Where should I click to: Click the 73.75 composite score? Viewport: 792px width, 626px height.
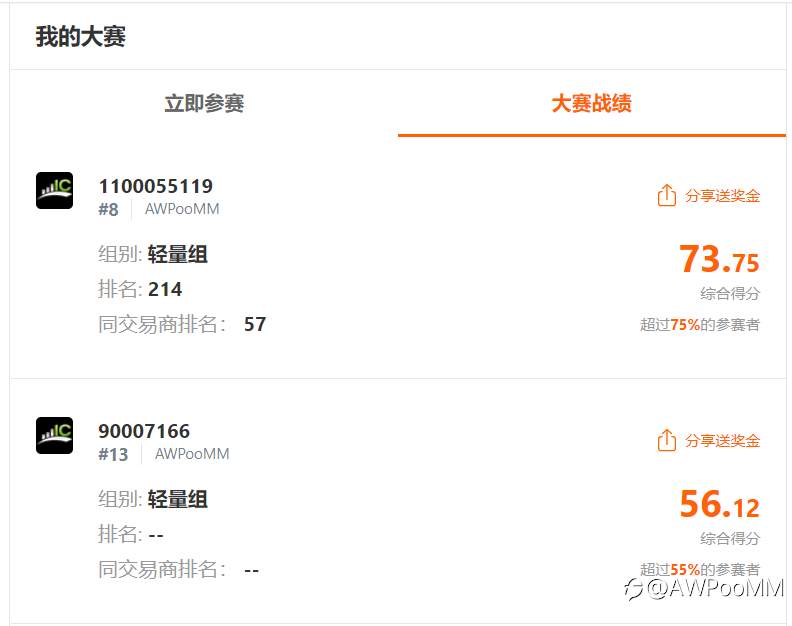pyautogui.click(x=719, y=260)
